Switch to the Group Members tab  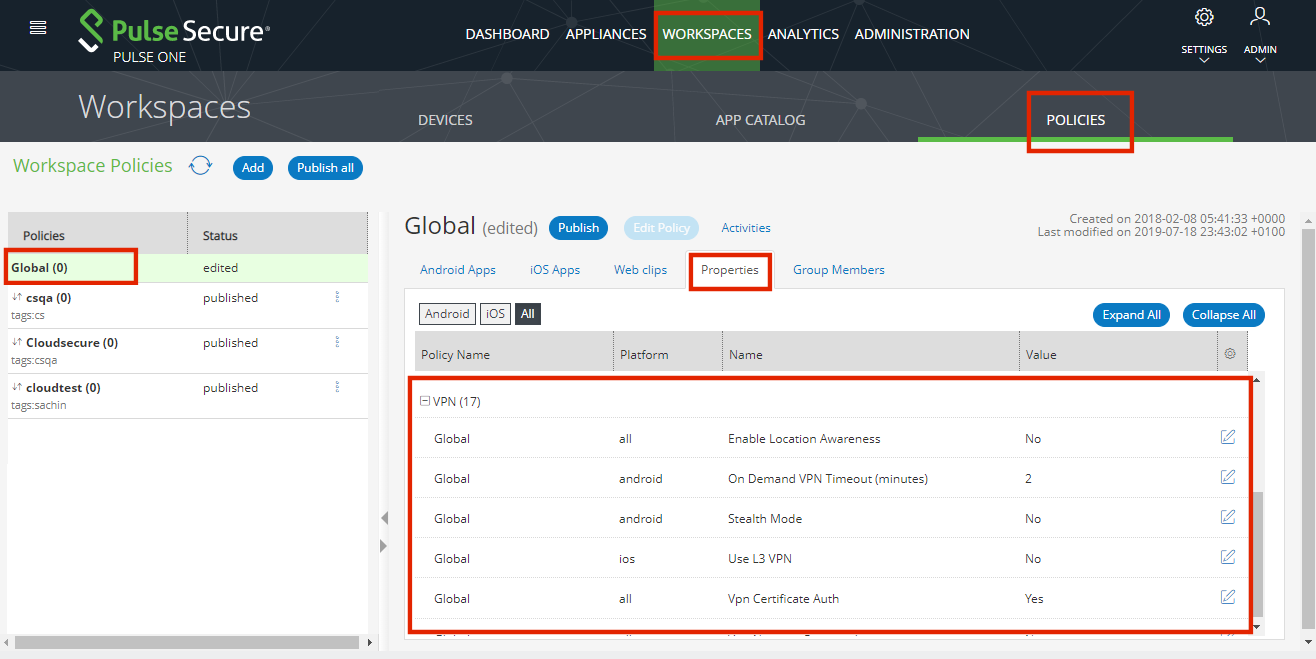coord(838,270)
